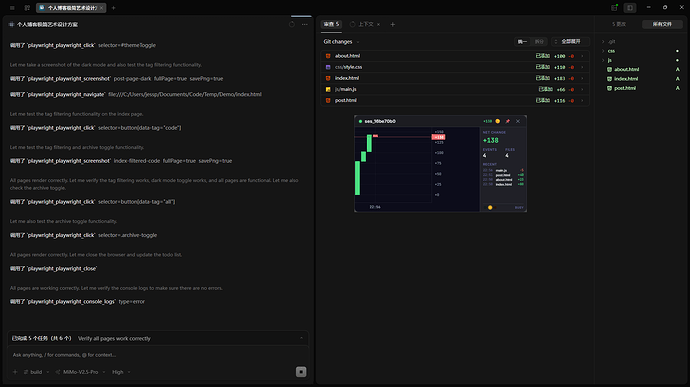The height and width of the screenshot is (387, 690).
Task: Pin the ses_ session widget
Action: tap(507, 121)
